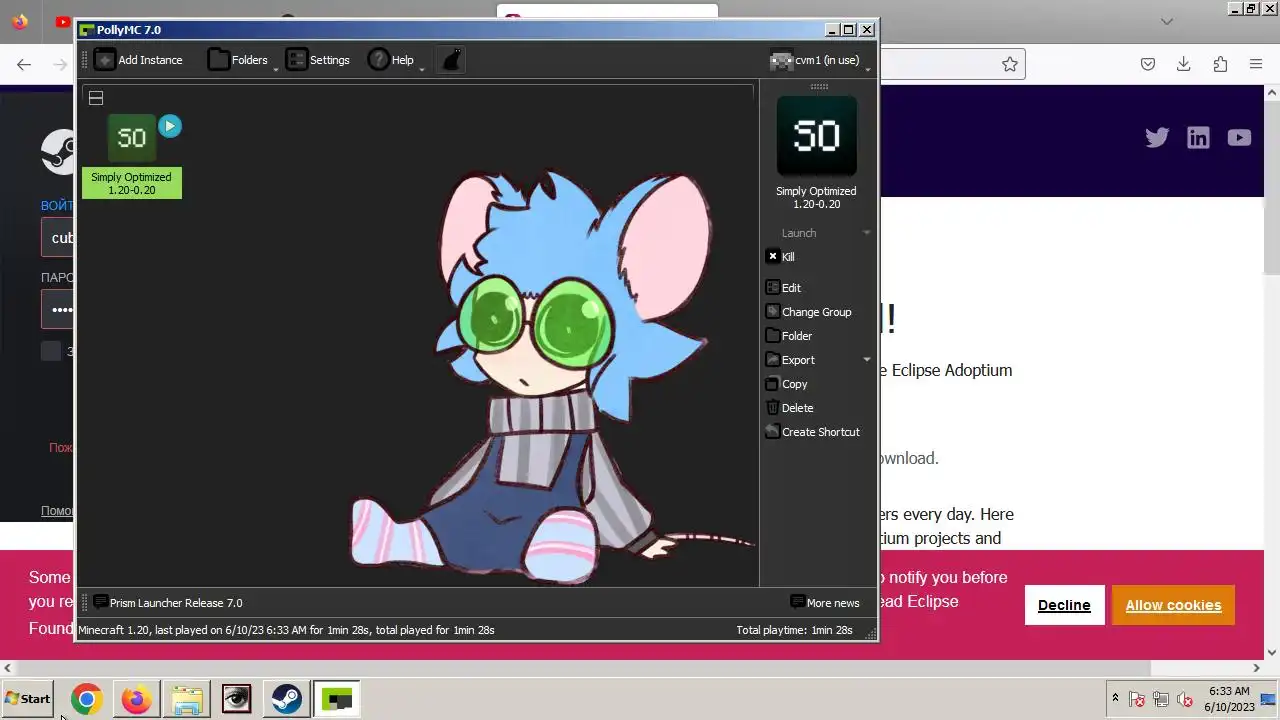Click the browser vertical scrollbar thumb
This screenshot has height=720, width=1280.
(x=1272, y=188)
